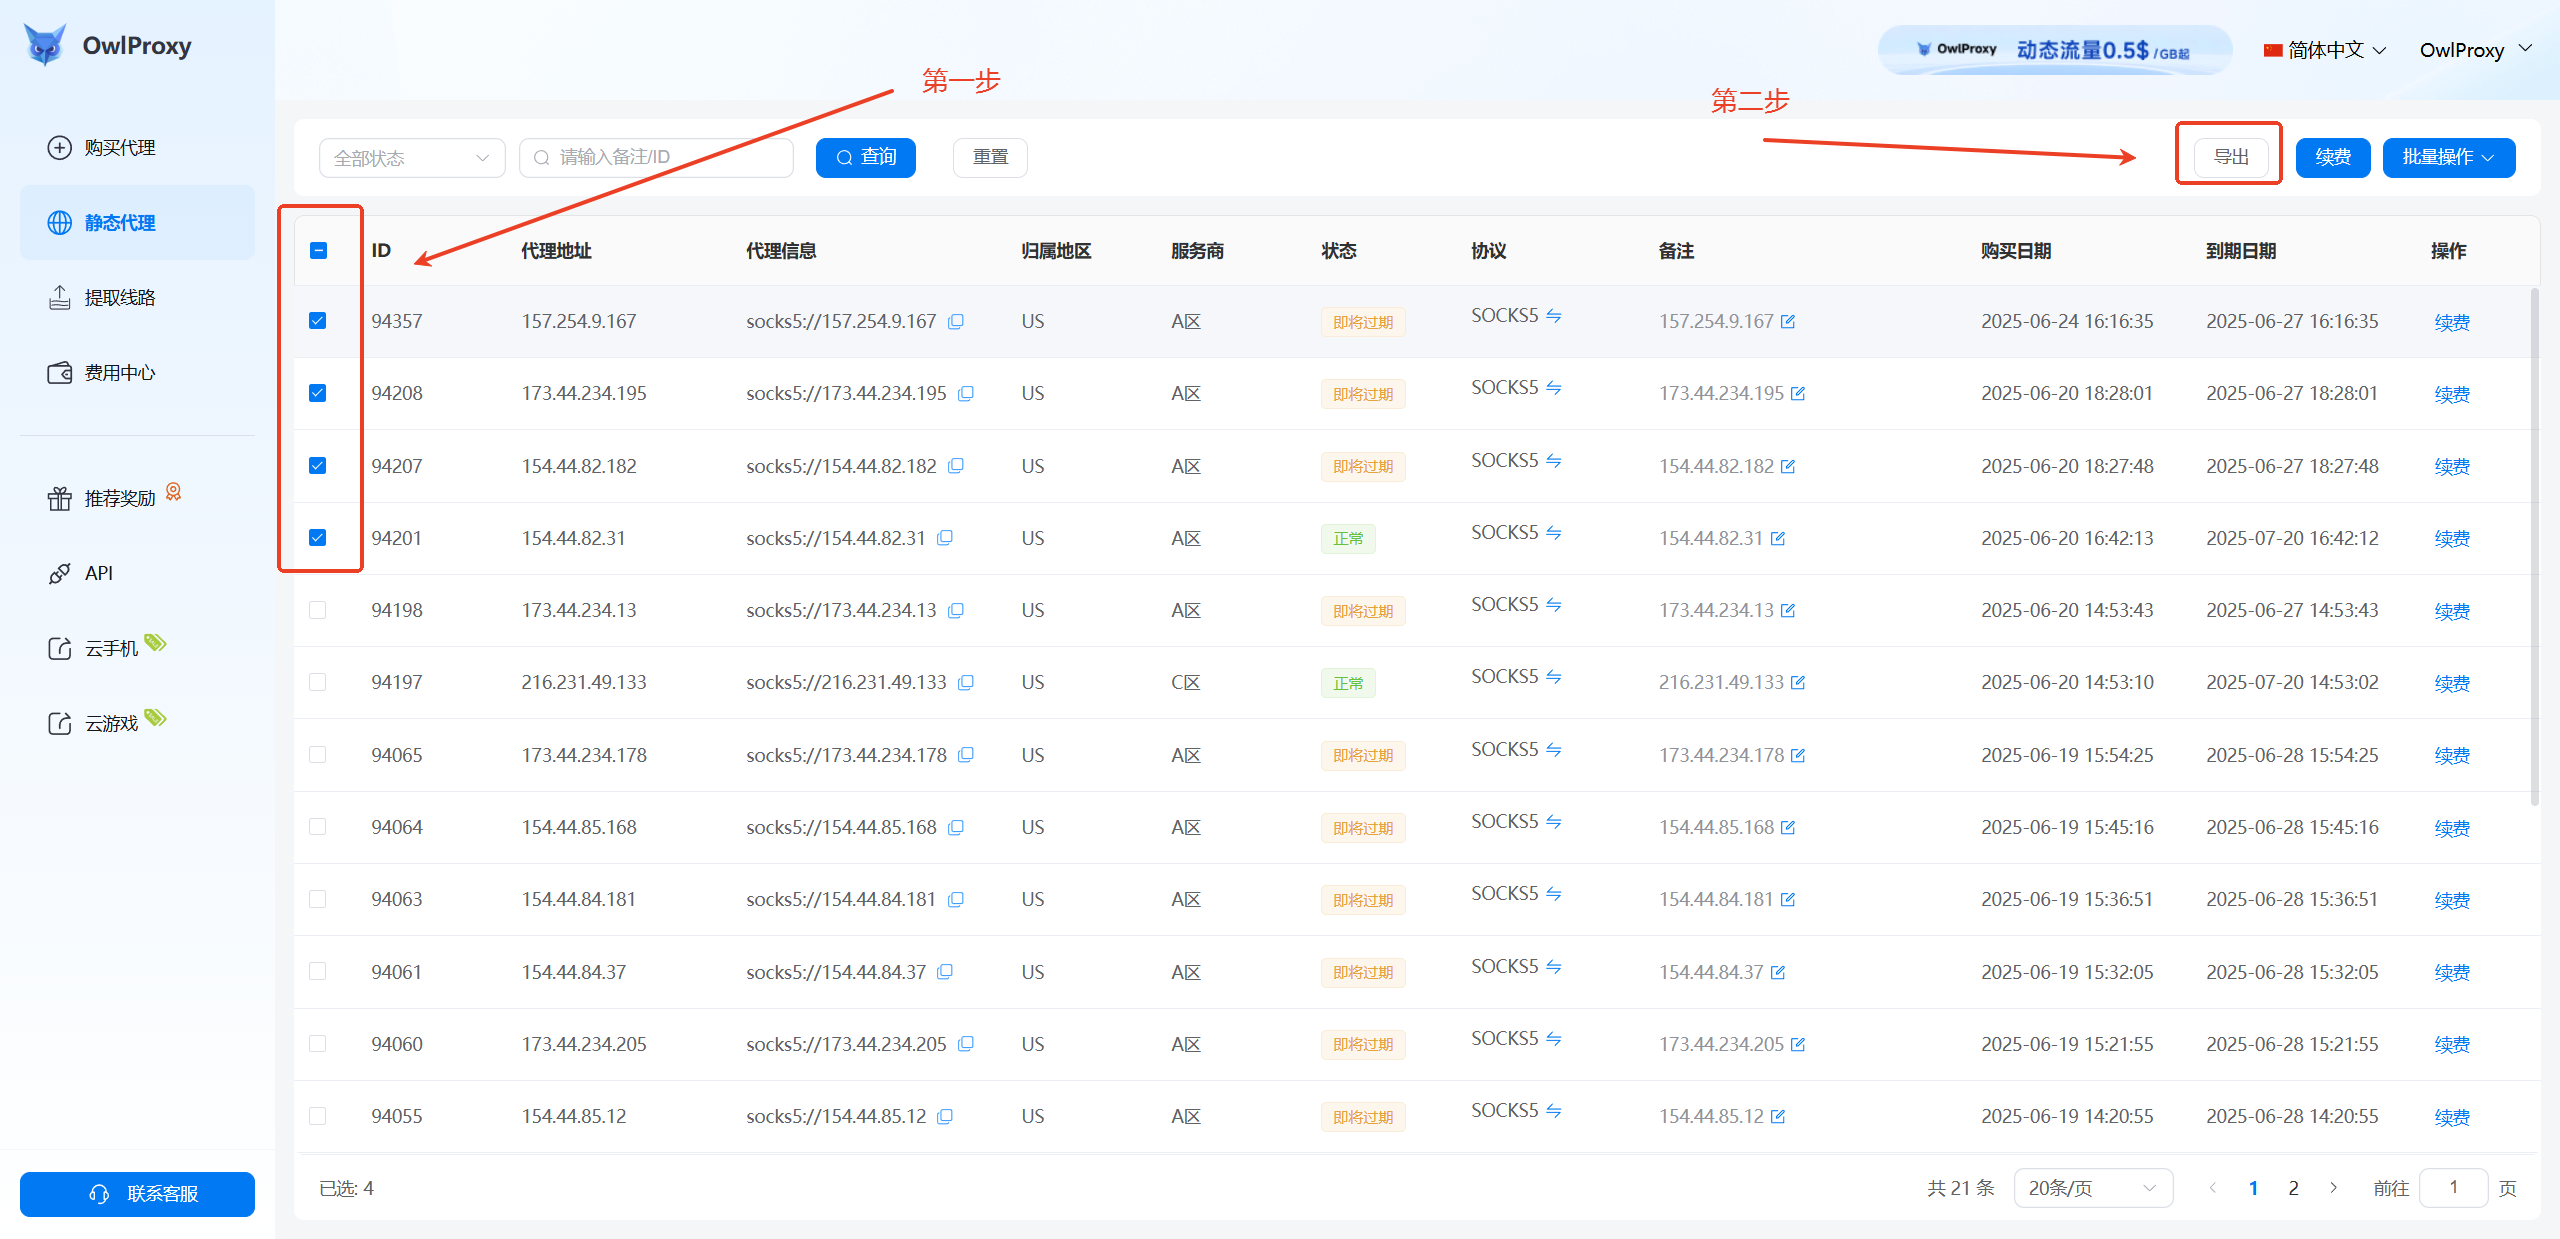Open the 20条/页 page size dropdown
The image size is (2560, 1239).
click(x=2092, y=1188)
